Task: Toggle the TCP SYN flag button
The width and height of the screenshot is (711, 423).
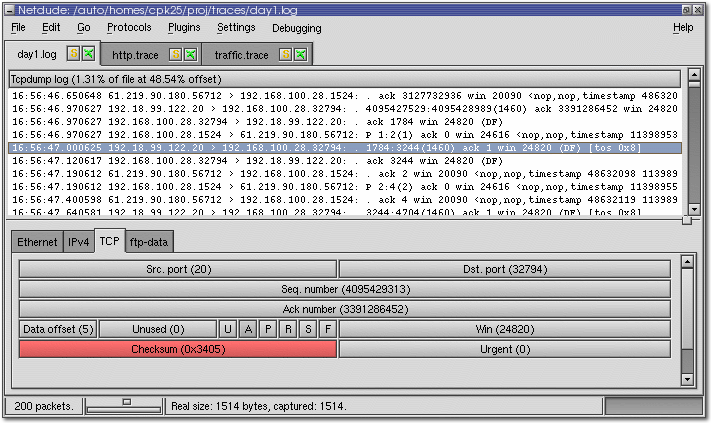Action: click(307, 329)
